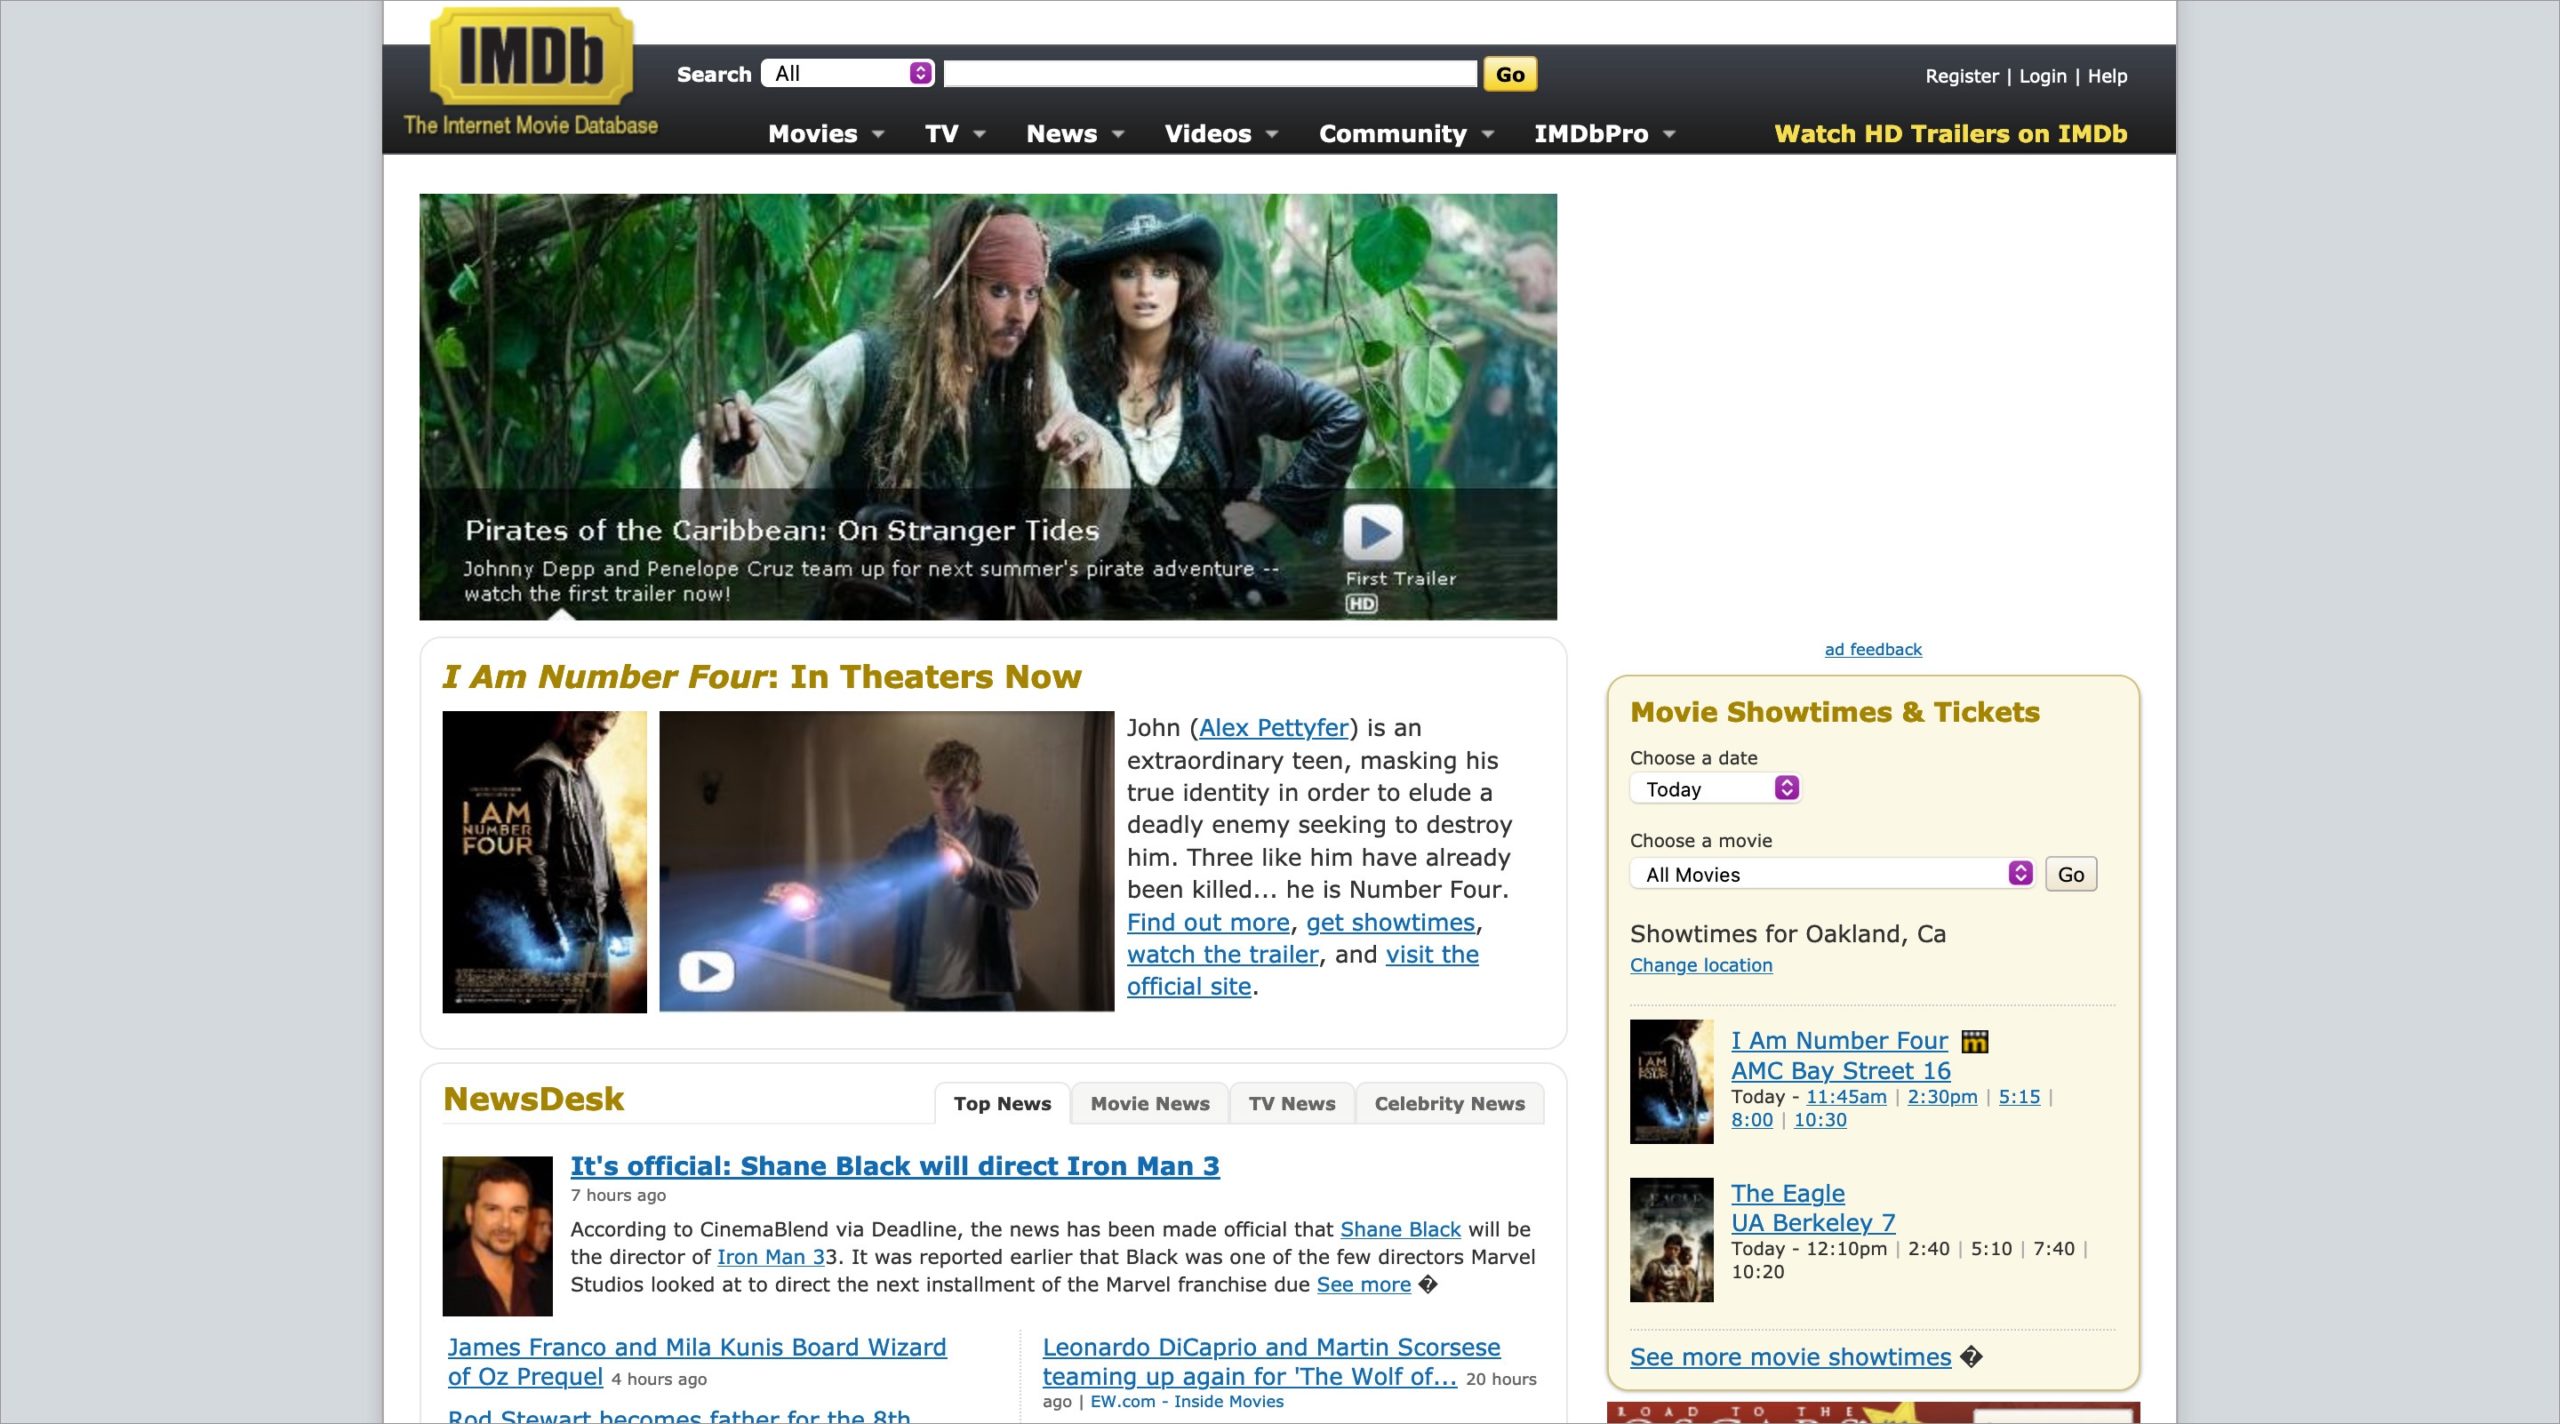This screenshot has width=2560, height=1424.
Task: Open the Login link
Action: click(x=2042, y=76)
